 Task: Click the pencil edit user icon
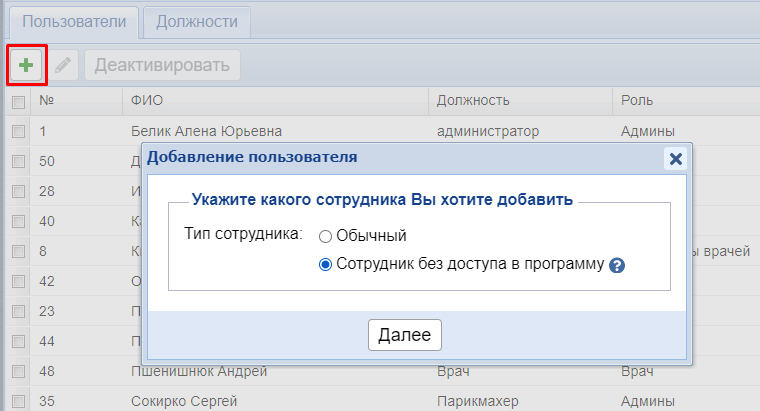coord(63,66)
